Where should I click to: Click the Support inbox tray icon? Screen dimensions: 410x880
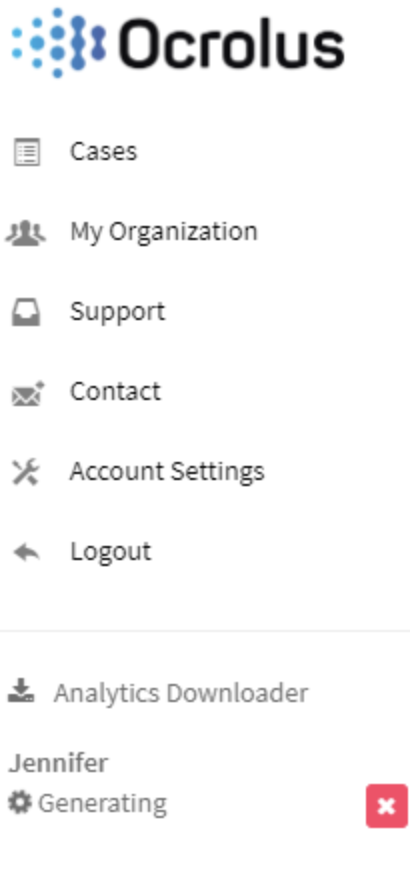[x=26, y=312]
